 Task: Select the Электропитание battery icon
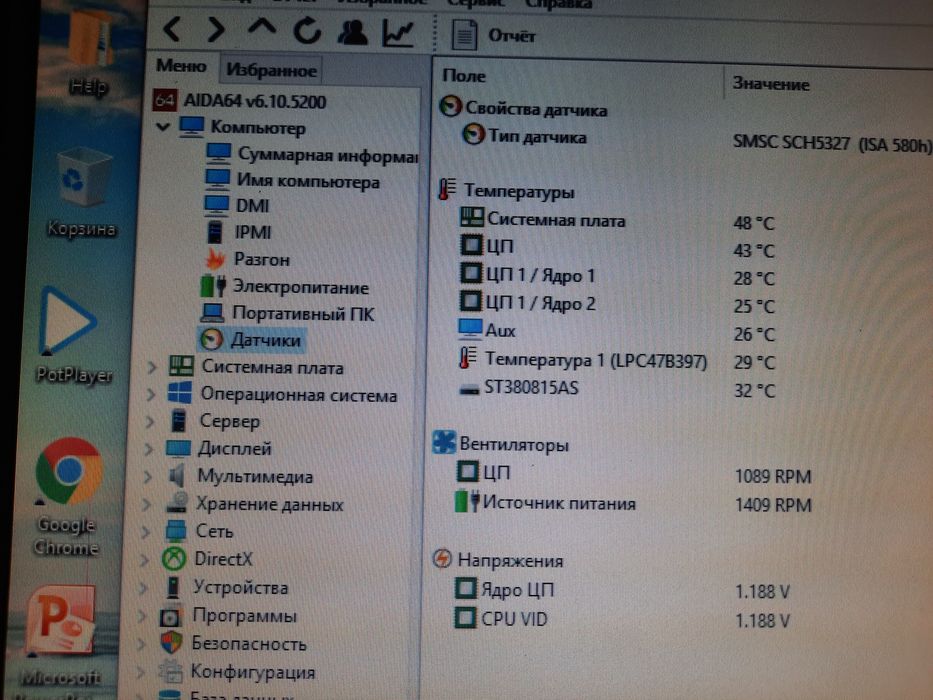coord(213,286)
